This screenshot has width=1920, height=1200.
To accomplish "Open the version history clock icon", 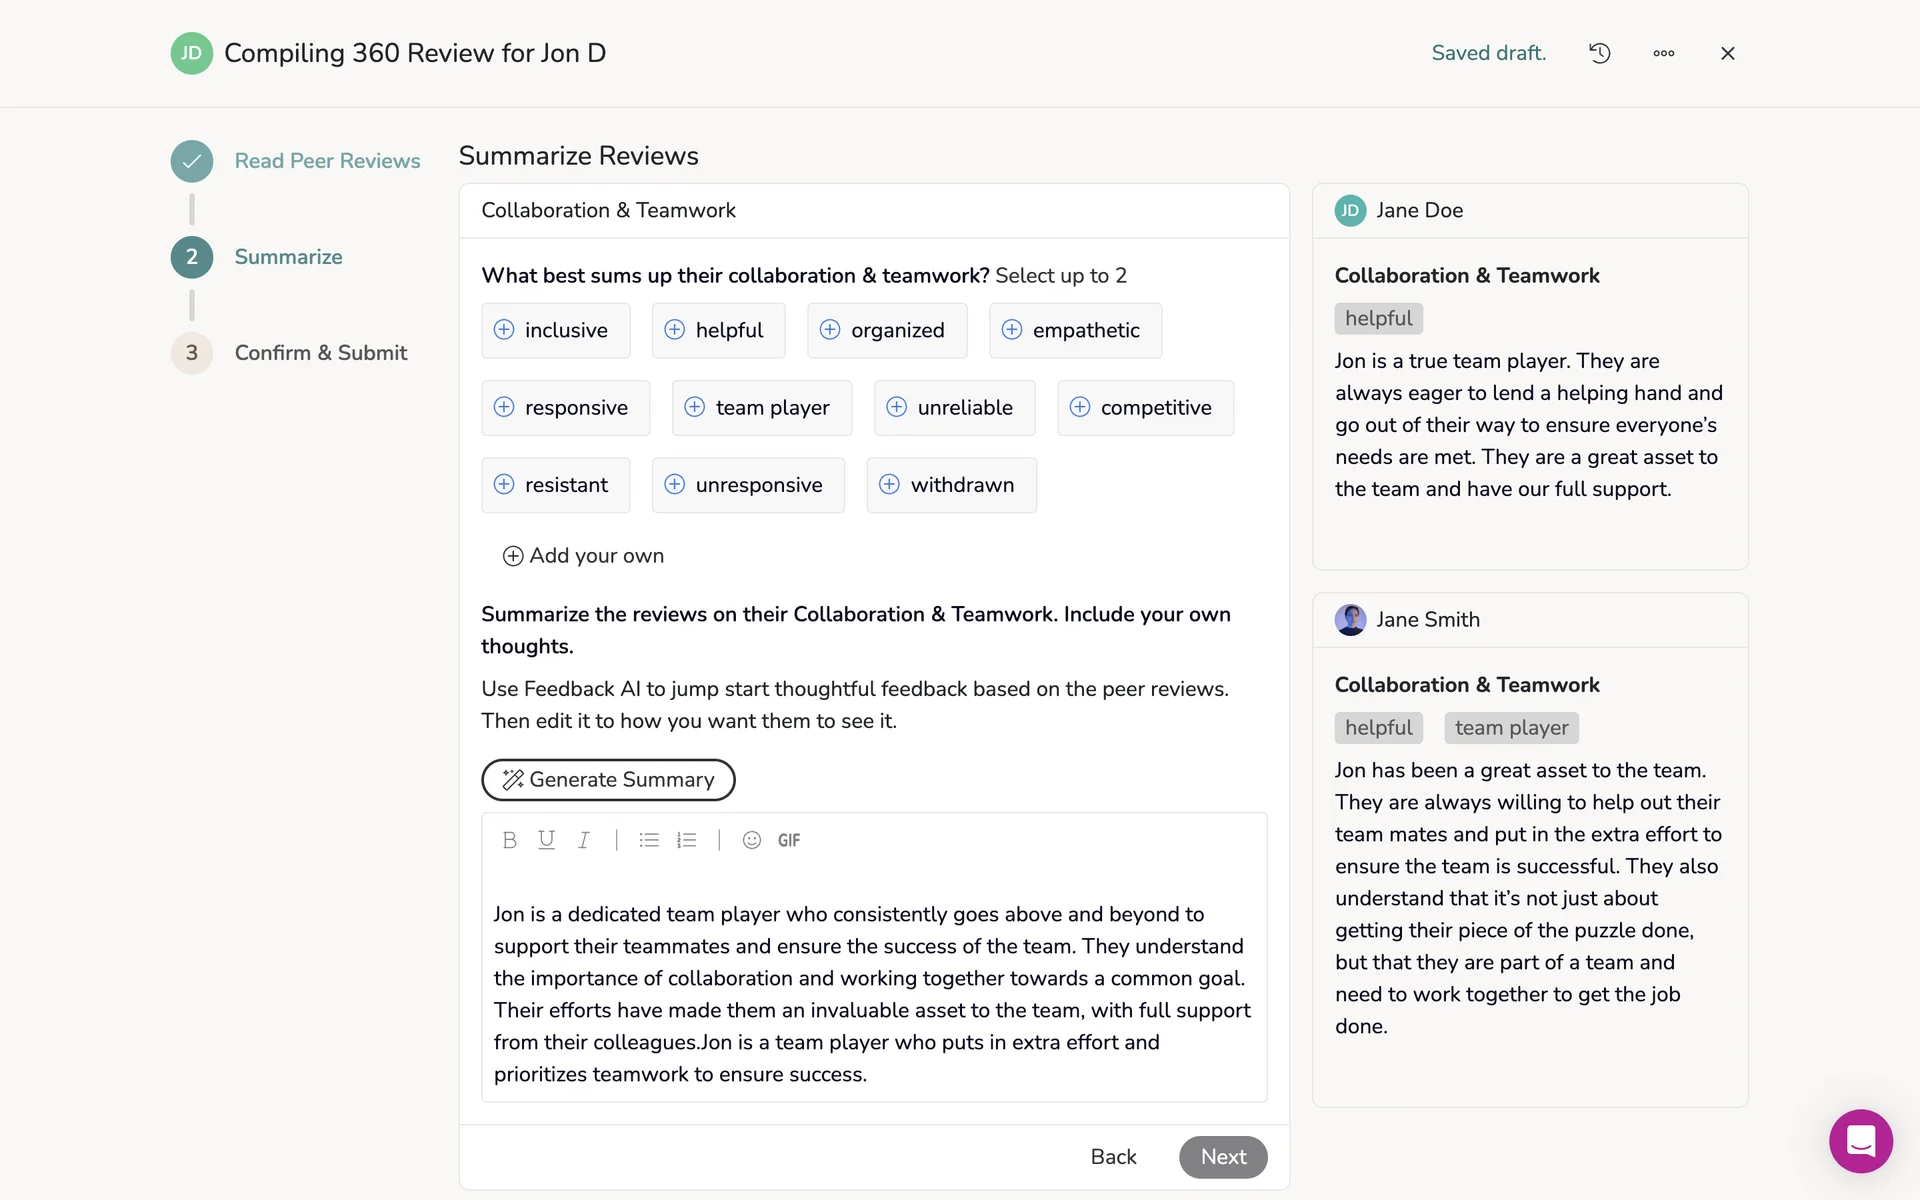I will (1599, 53).
